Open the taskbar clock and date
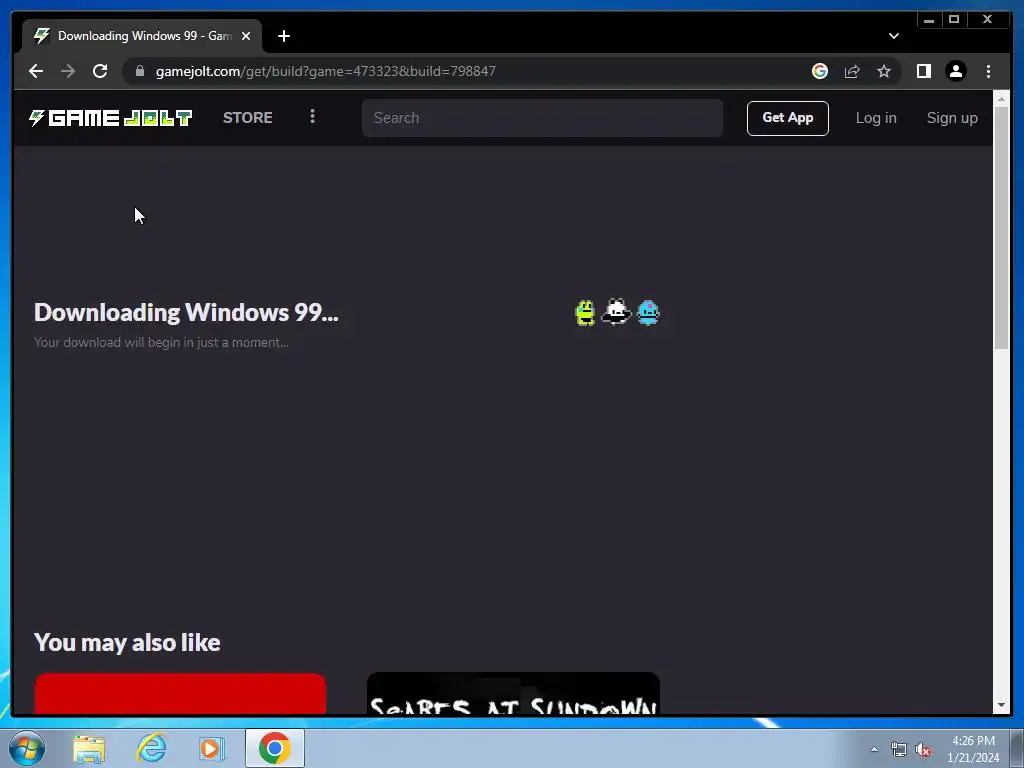 pos(973,749)
